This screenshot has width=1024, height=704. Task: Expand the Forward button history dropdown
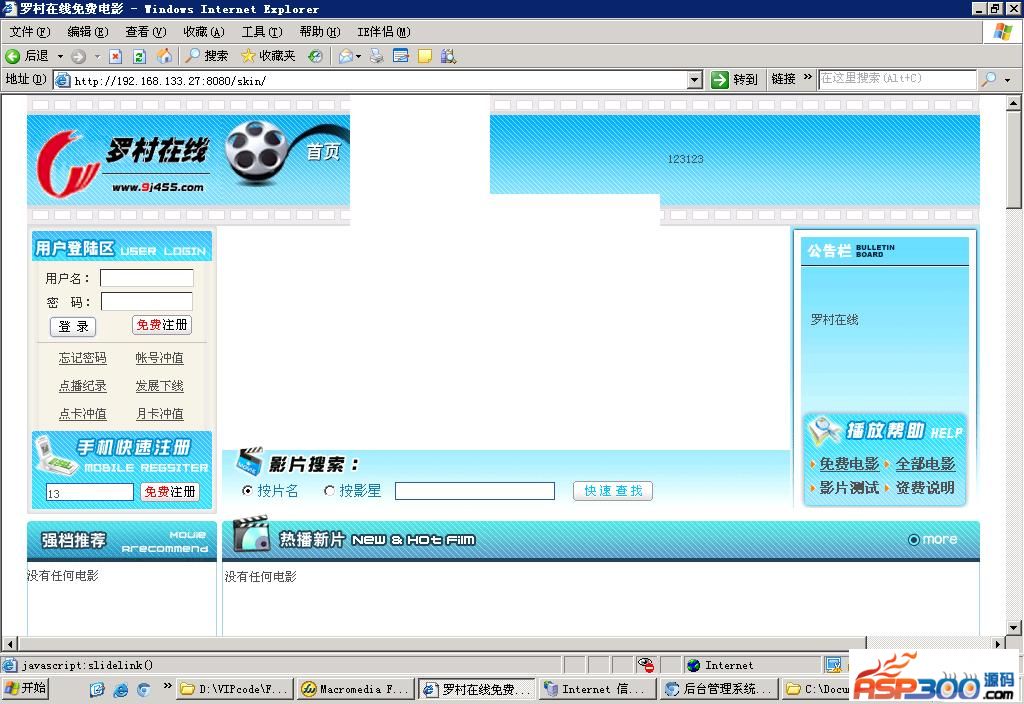tap(97, 57)
